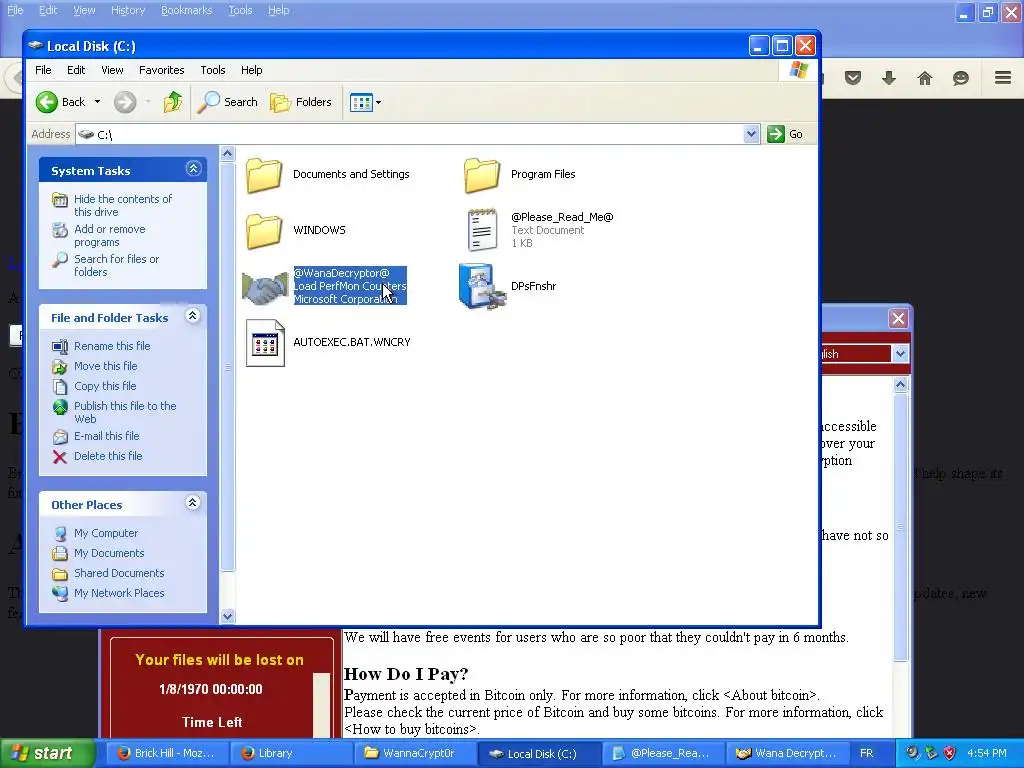Click Rename this file
1024x768 pixels.
pos(112,346)
